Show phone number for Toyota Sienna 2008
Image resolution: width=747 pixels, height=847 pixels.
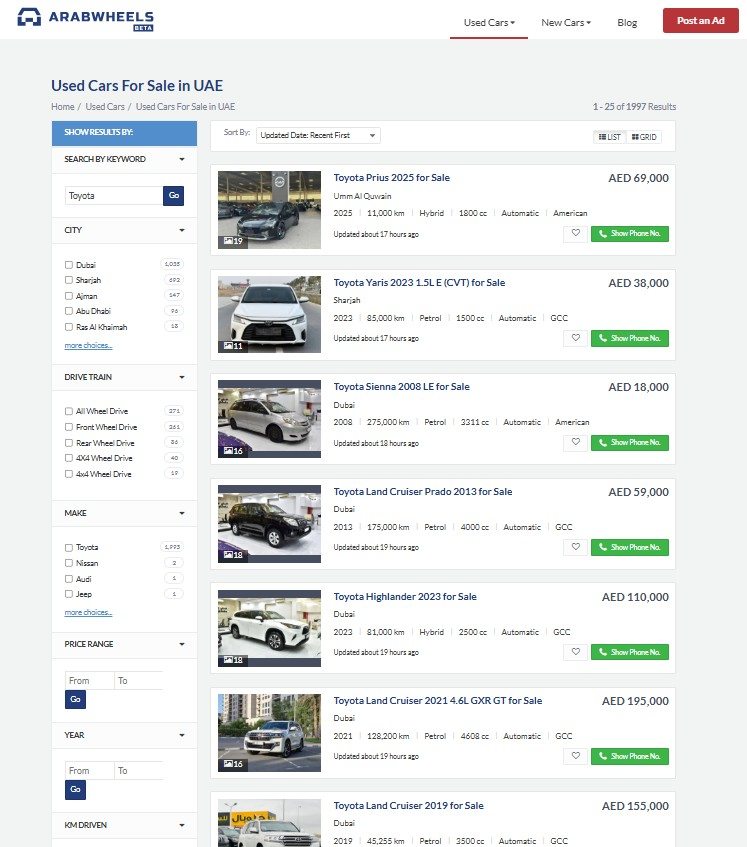click(629, 442)
